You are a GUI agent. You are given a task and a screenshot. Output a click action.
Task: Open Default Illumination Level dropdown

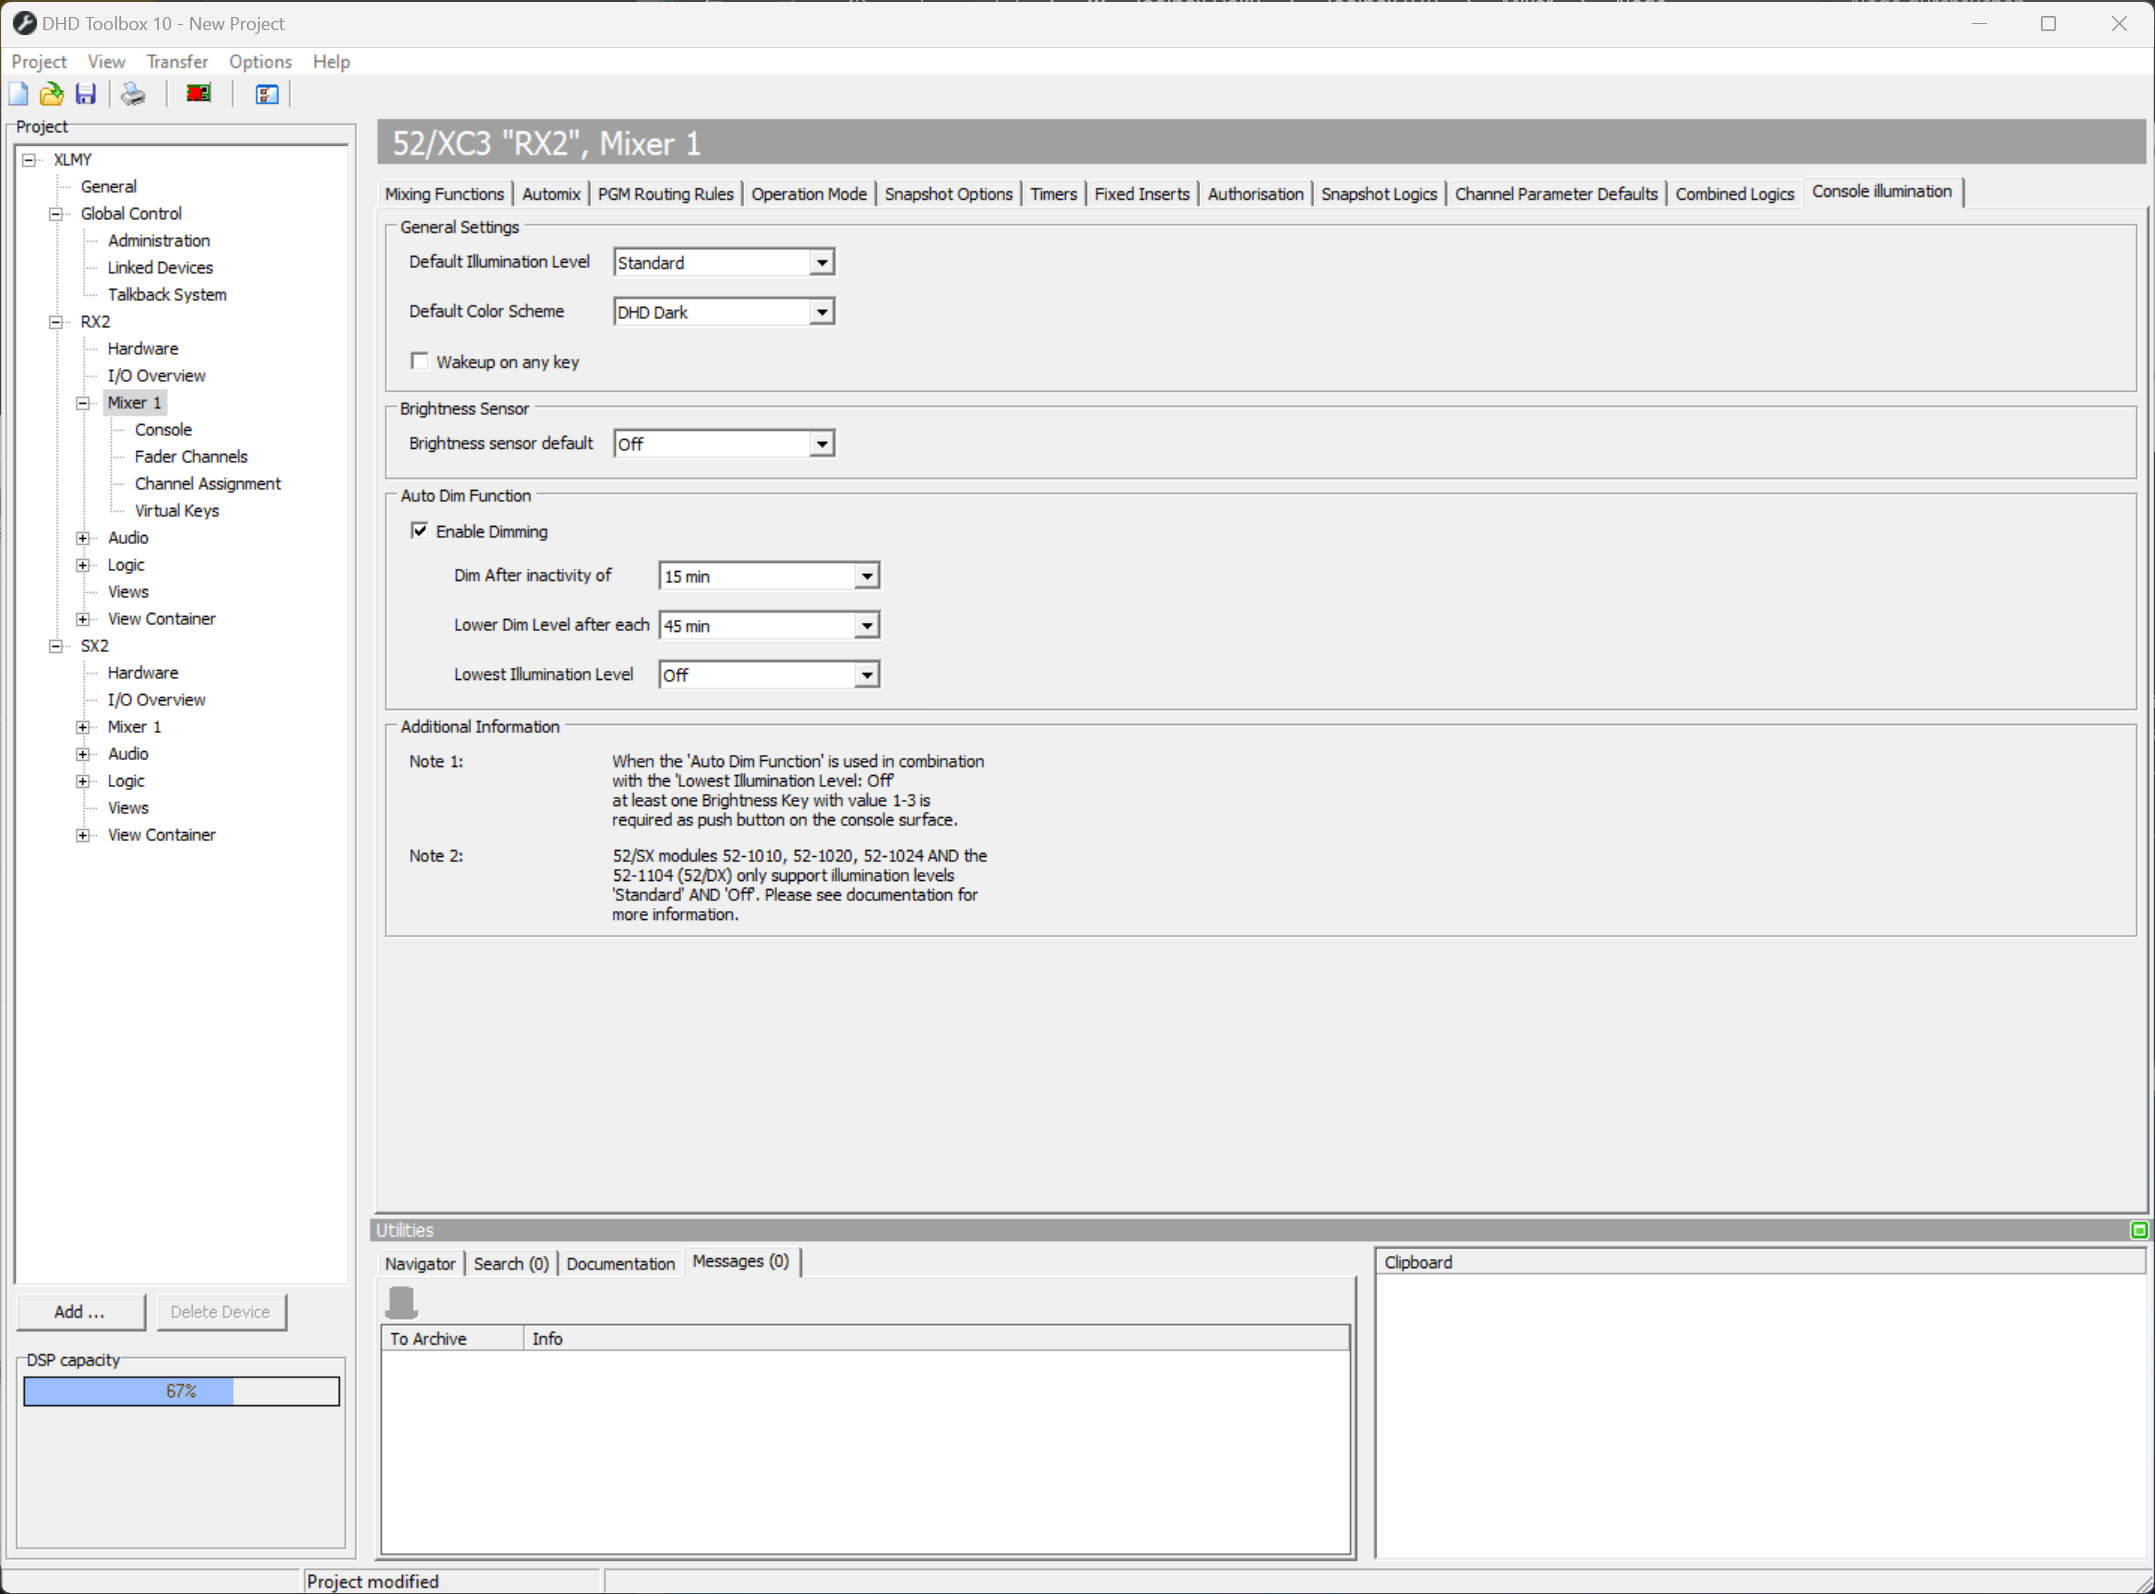point(821,262)
